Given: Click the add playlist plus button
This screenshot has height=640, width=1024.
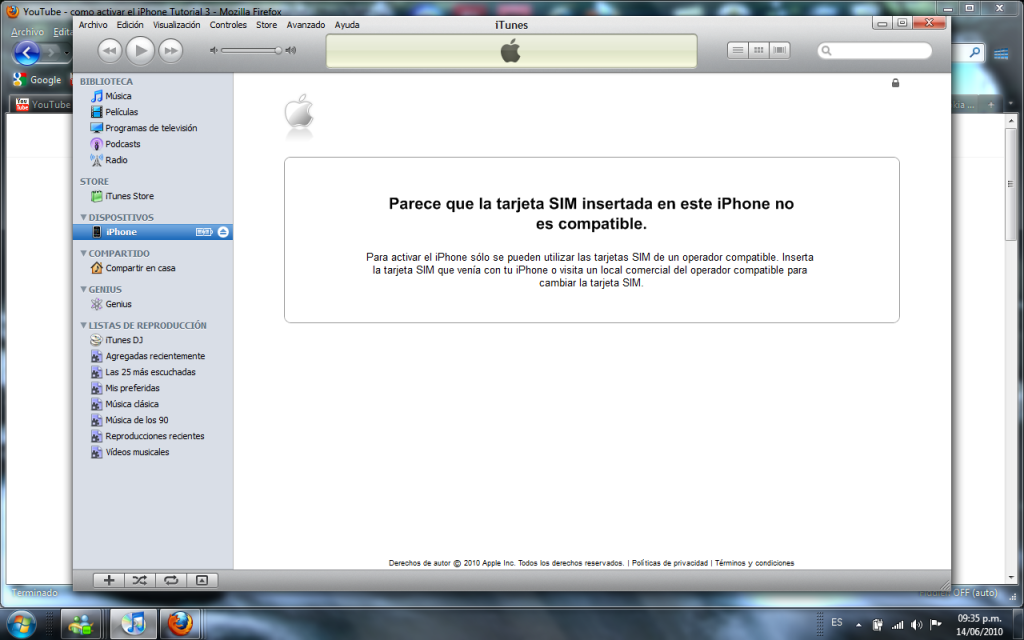Looking at the screenshot, I should click(109, 580).
